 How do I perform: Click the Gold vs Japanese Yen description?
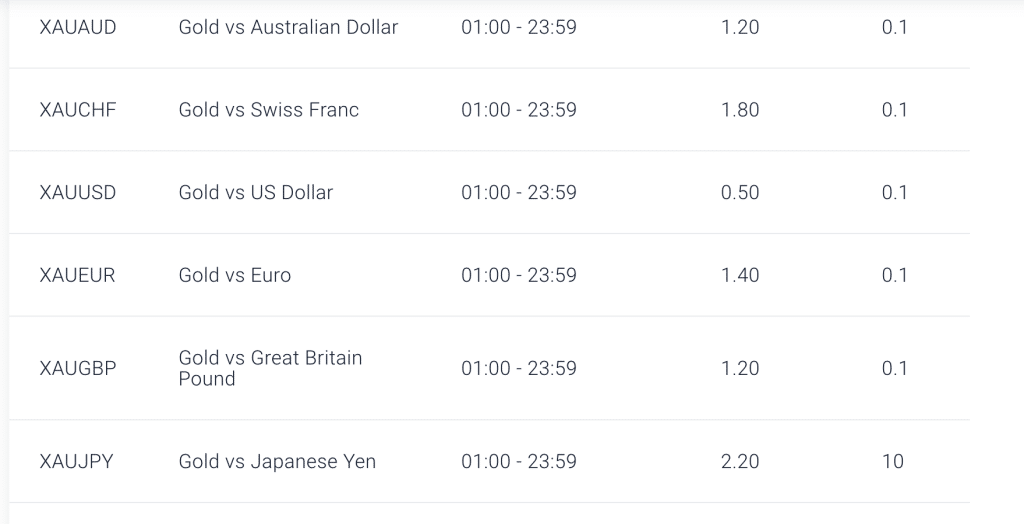[277, 461]
